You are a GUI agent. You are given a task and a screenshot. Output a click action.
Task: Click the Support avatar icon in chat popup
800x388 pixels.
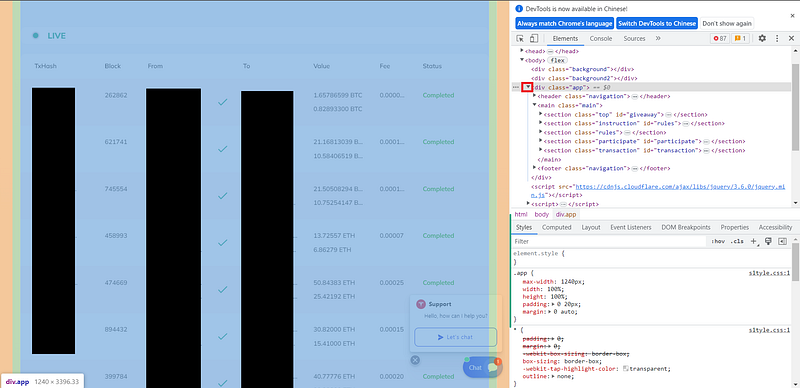[421, 304]
